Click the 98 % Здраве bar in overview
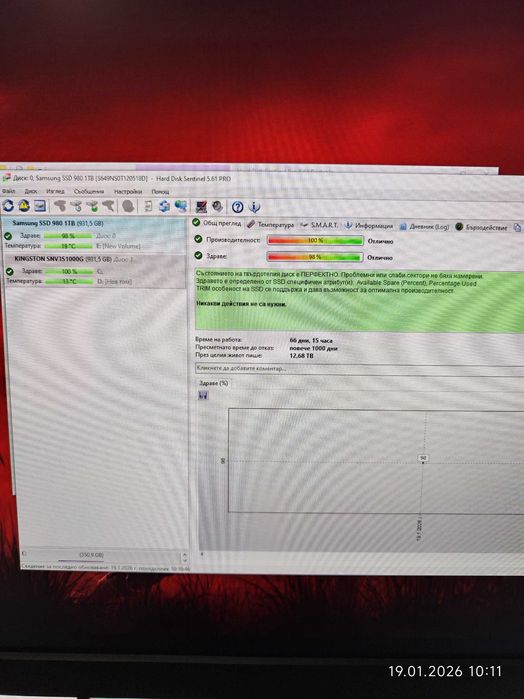The height and width of the screenshot is (699, 524). tap(314, 257)
